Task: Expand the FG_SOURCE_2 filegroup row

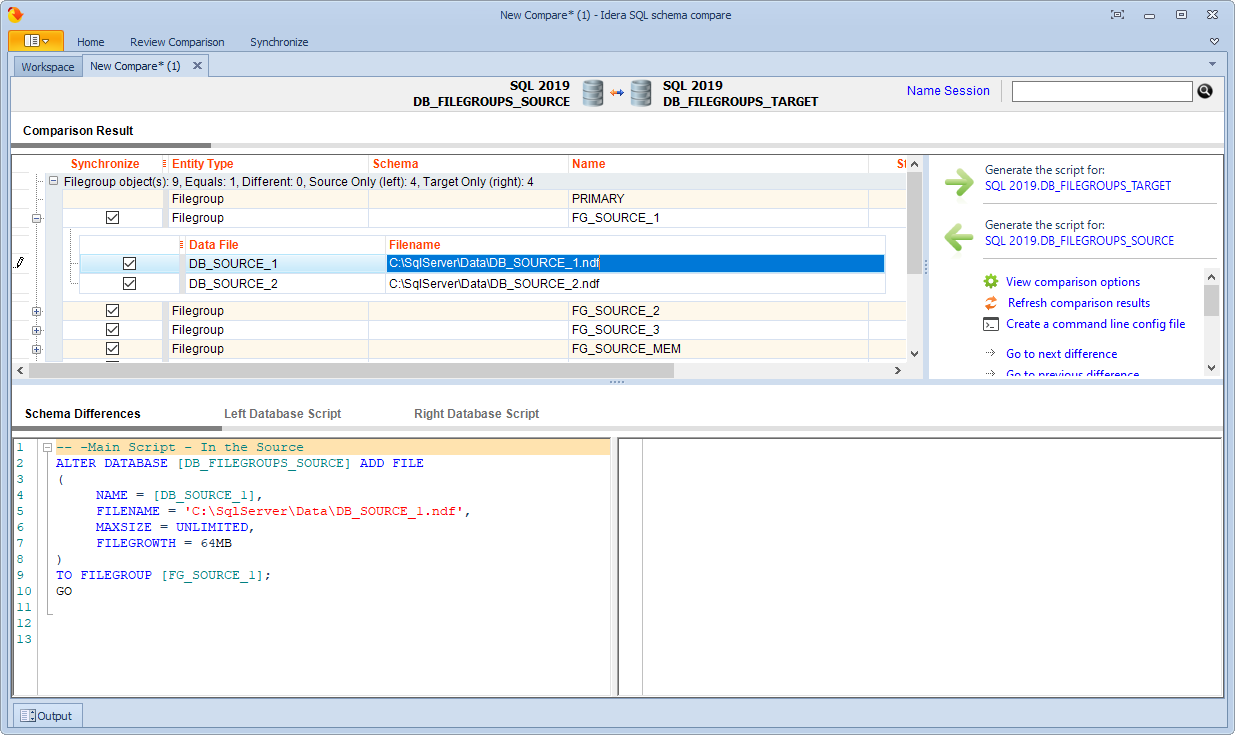Action: coord(37,311)
